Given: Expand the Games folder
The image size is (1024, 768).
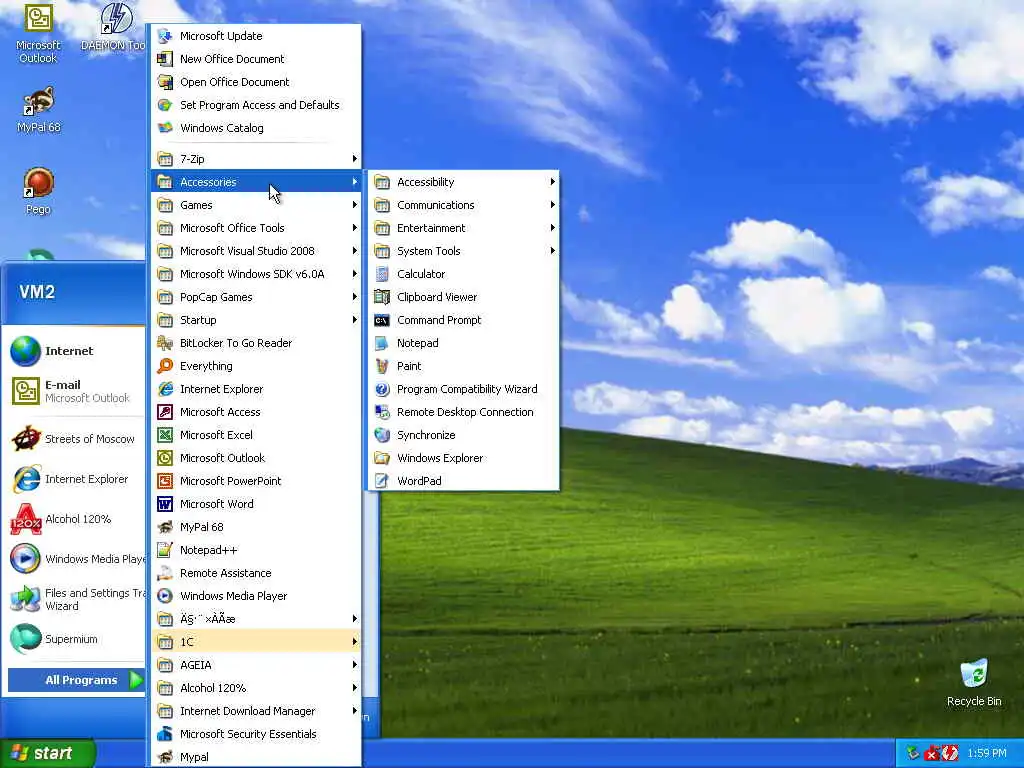Looking at the screenshot, I should [x=256, y=205].
